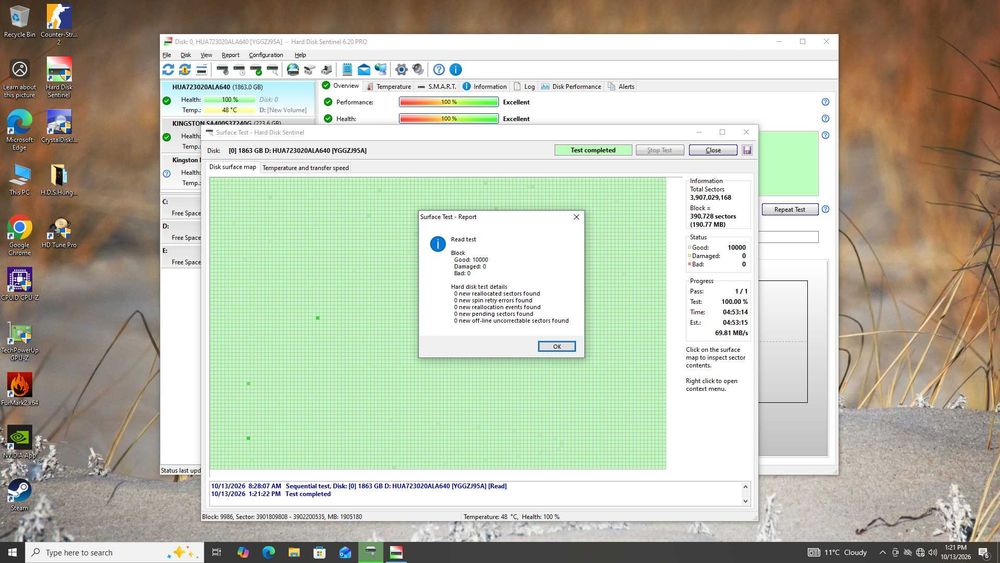The width and height of the screenshot is (1000, 563).
Task: Click help icon beside Health row
Action: click(x=825, y=119)
